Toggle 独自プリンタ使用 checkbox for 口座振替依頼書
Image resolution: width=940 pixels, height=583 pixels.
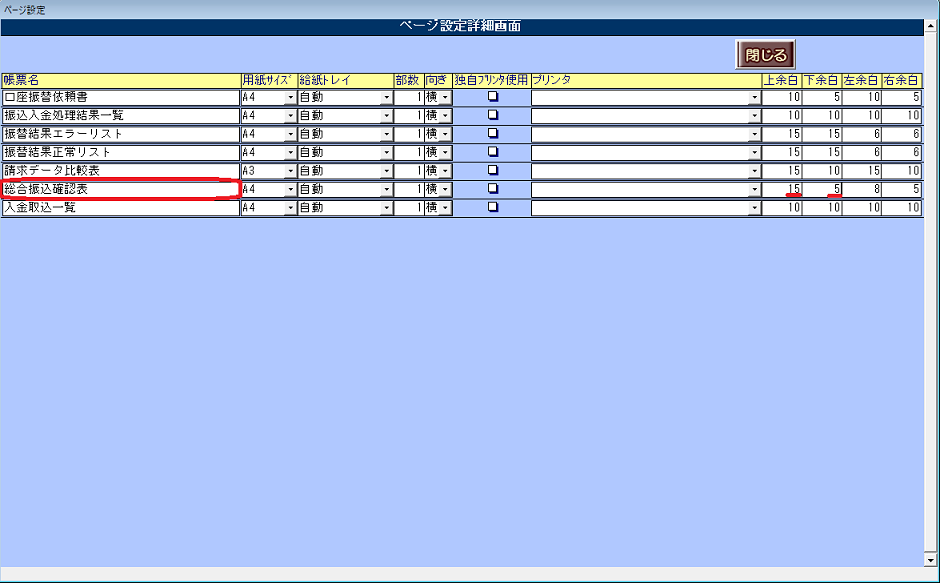click(x=492, y=98)
